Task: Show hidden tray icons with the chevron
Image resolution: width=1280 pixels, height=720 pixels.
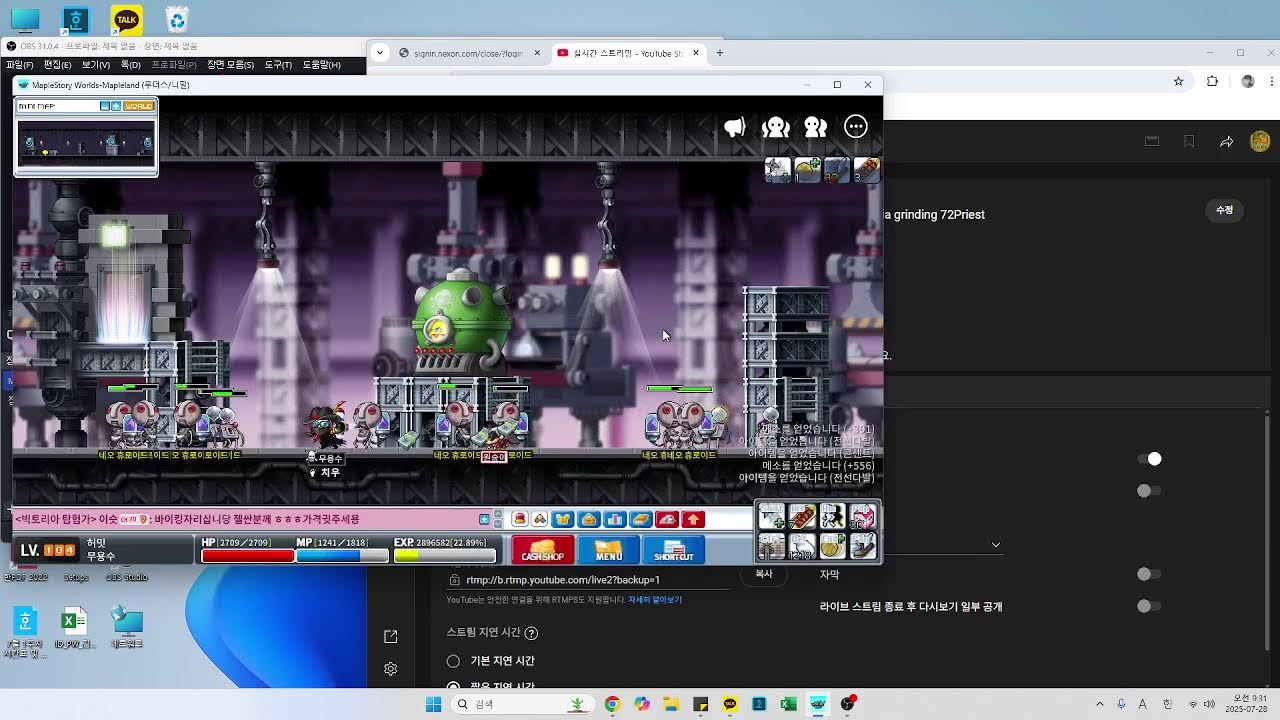Action: tap(1100, 704)
